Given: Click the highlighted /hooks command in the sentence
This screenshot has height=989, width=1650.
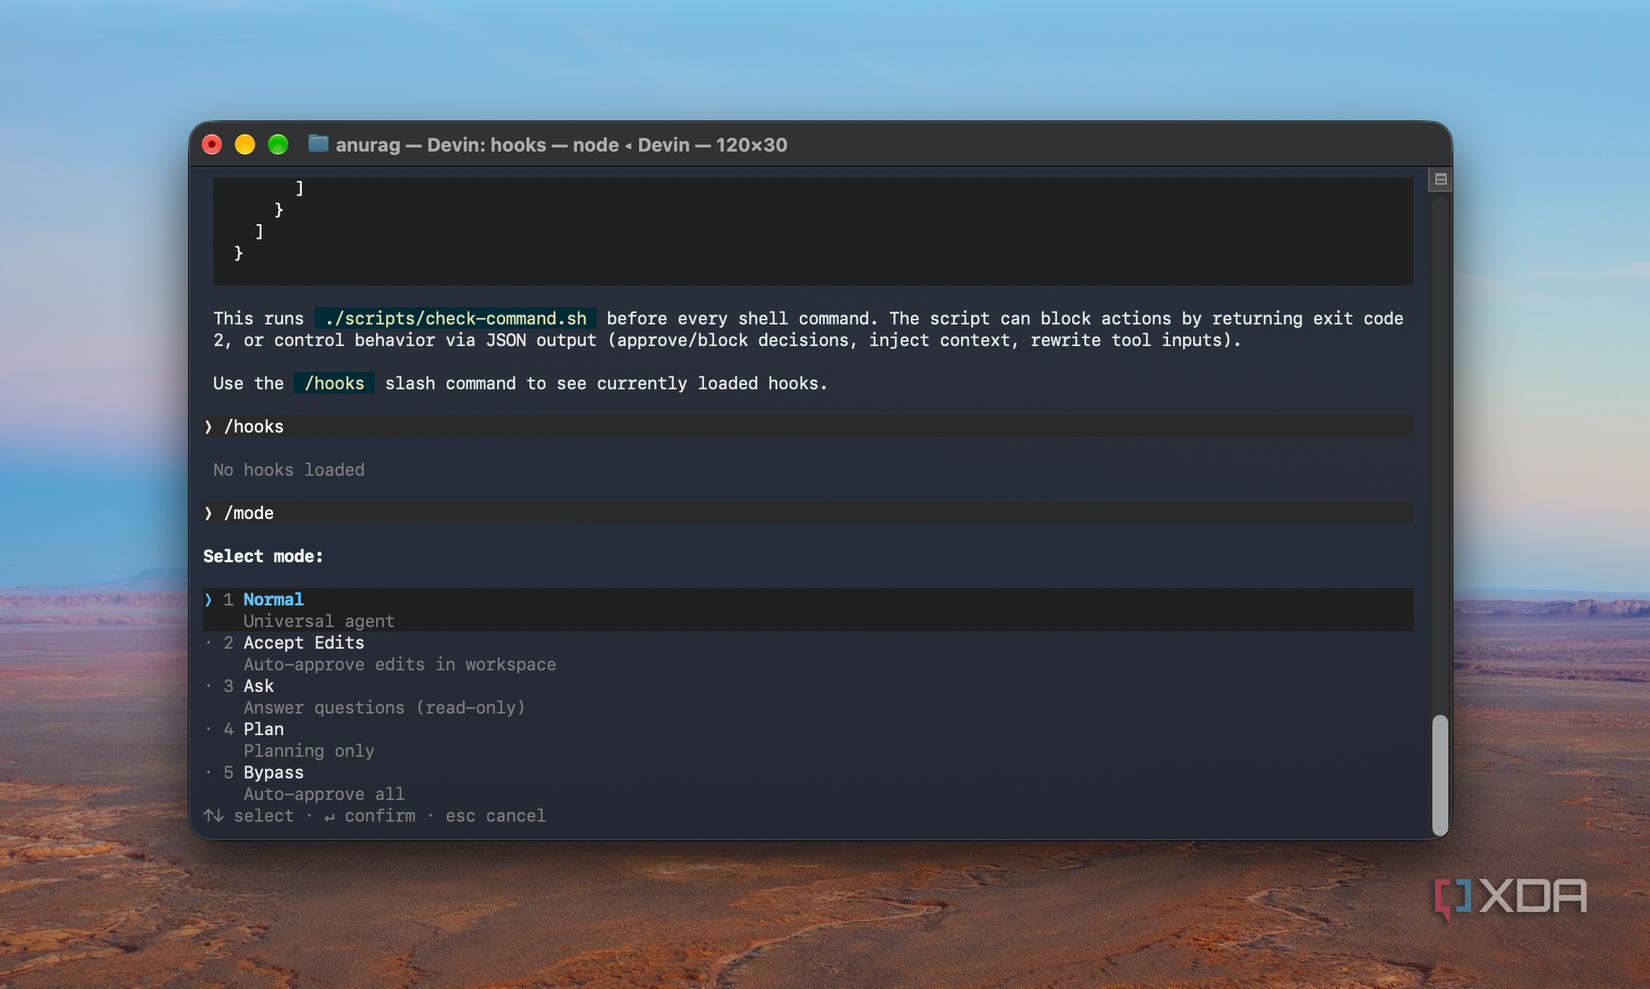Looking at the screenshot, I should tap(334, 384).
